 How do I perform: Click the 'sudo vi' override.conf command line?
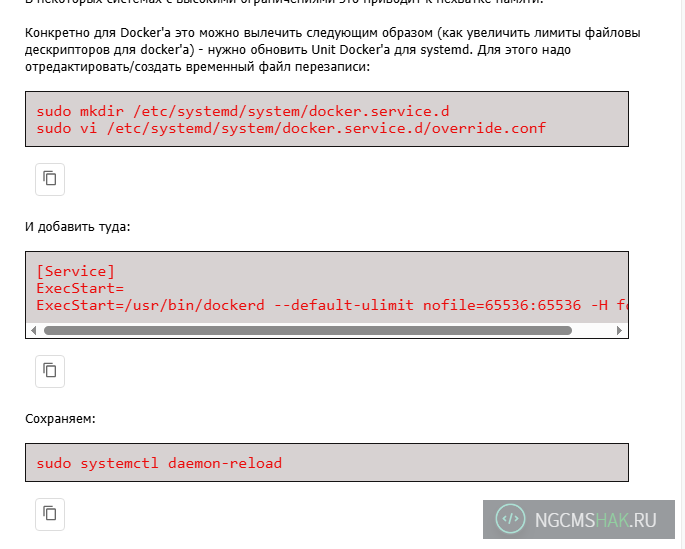coord(291,128)
